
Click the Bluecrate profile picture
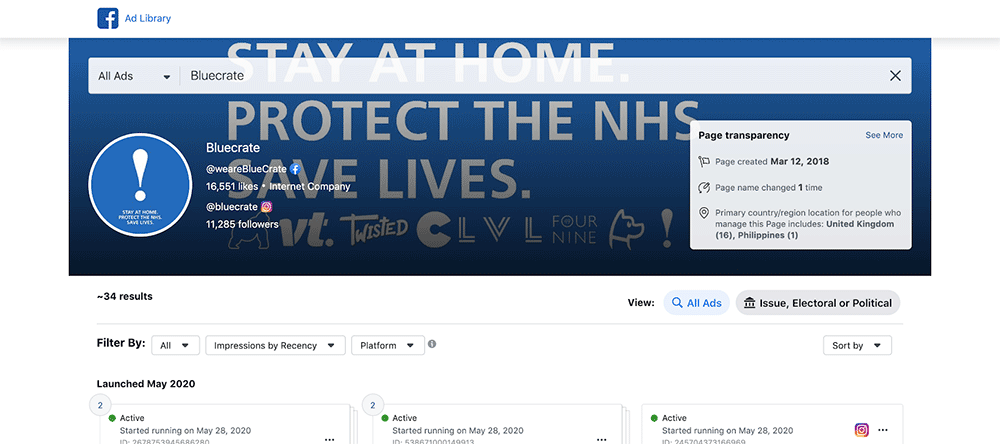pyautogui.click(x=140, y=183)
